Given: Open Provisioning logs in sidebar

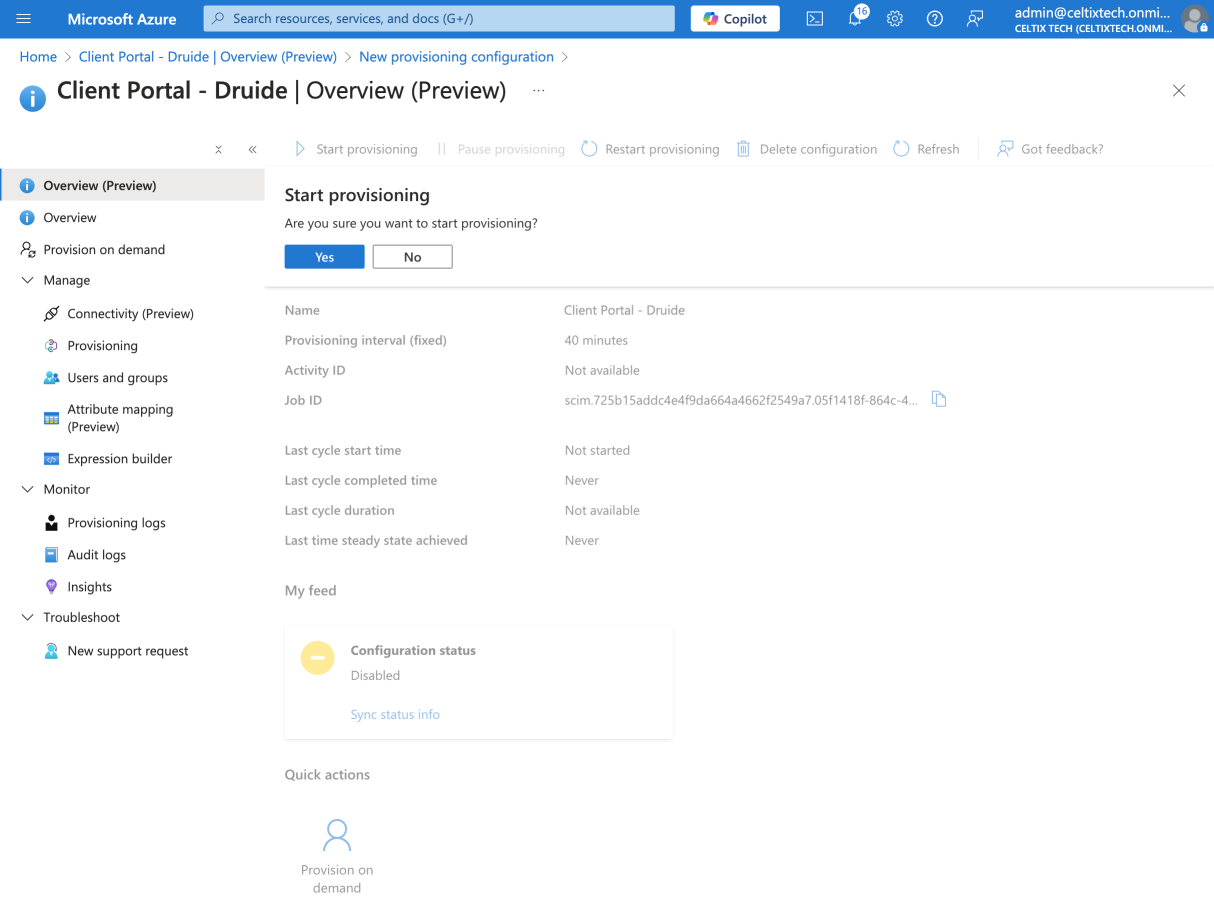Looking at the screenshot, I should coord(116,523).
